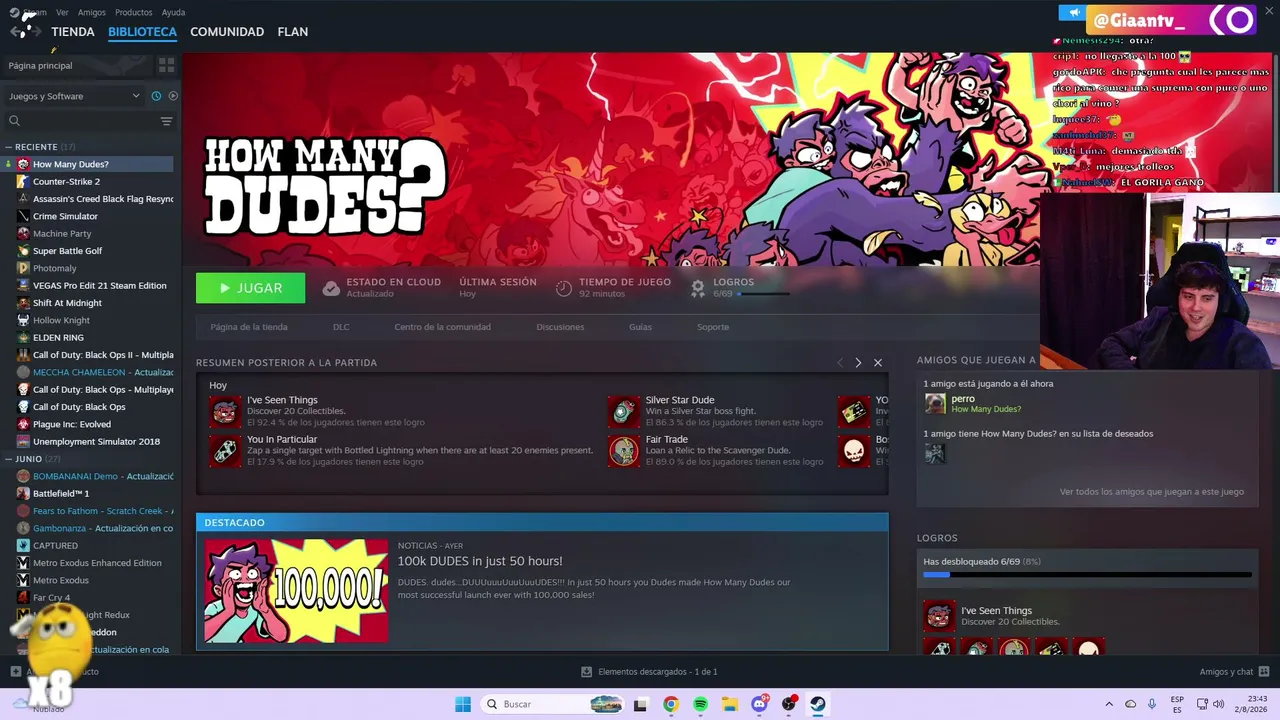Click the LOGROS progress bar under play bar
1280x720 pixels.
[x=763, y=294]
